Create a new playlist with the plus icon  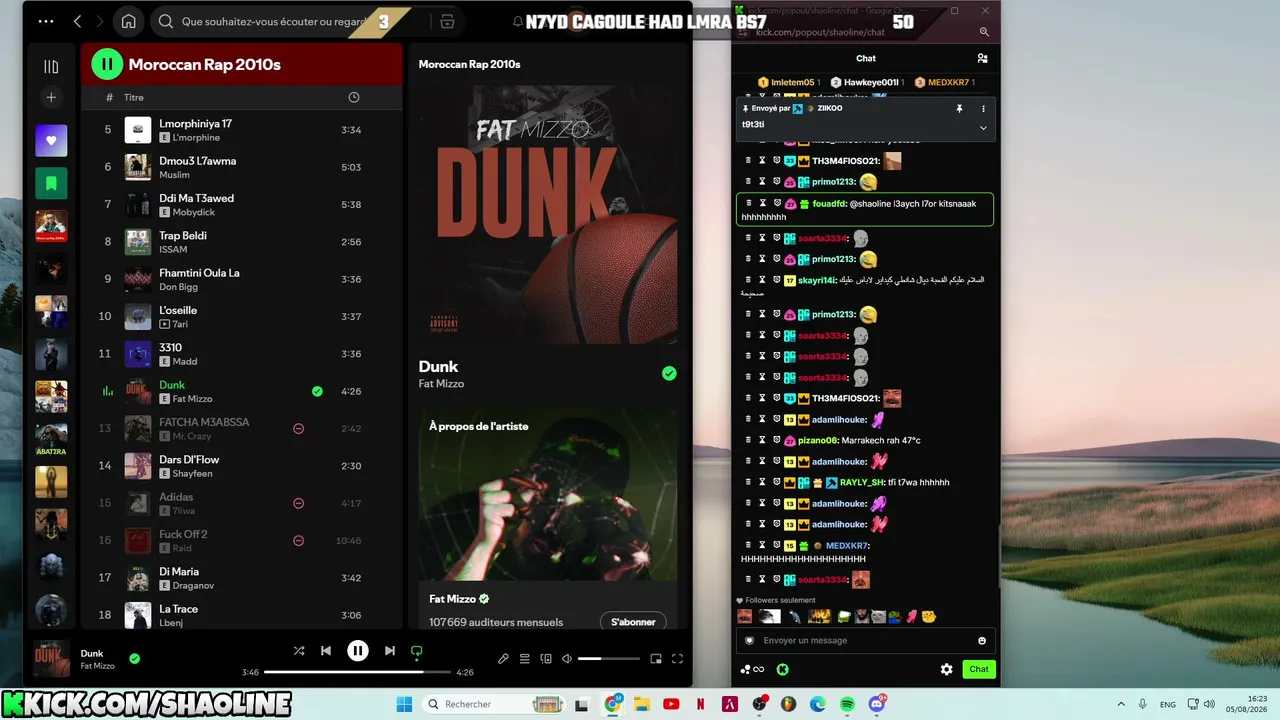point(51,97)
